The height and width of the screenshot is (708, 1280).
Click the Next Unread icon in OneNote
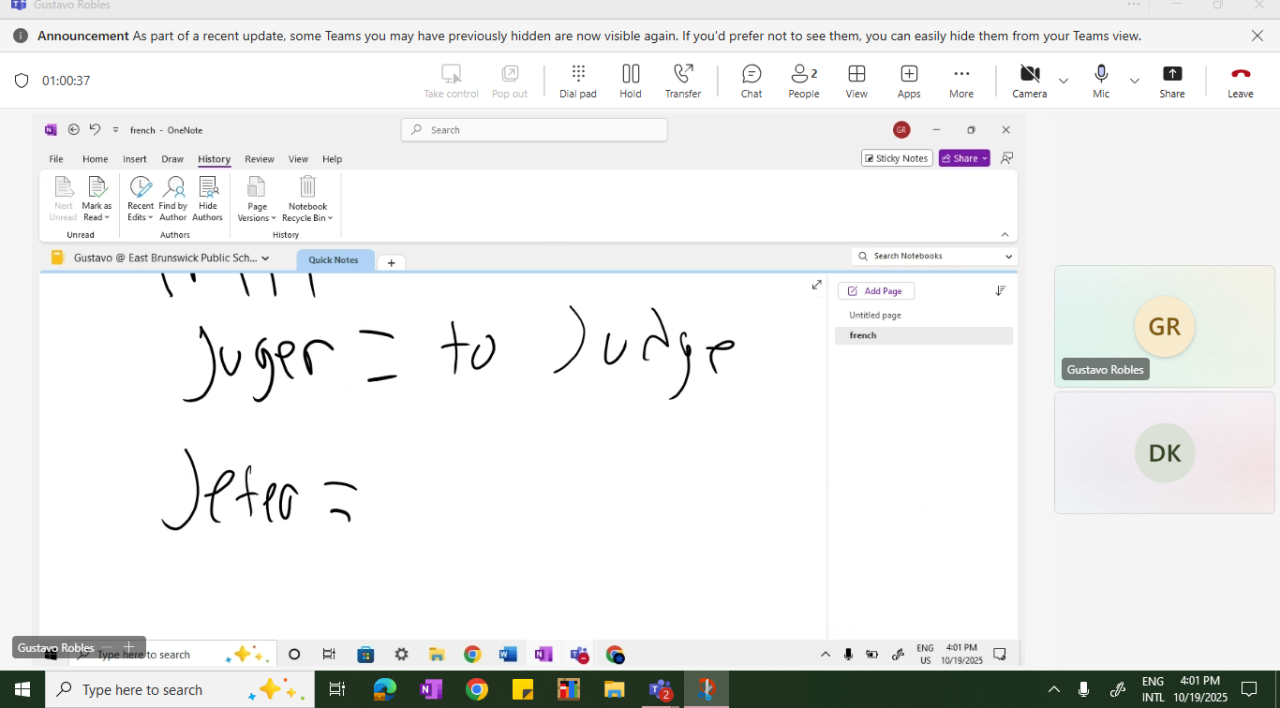[x=63, y=198]
